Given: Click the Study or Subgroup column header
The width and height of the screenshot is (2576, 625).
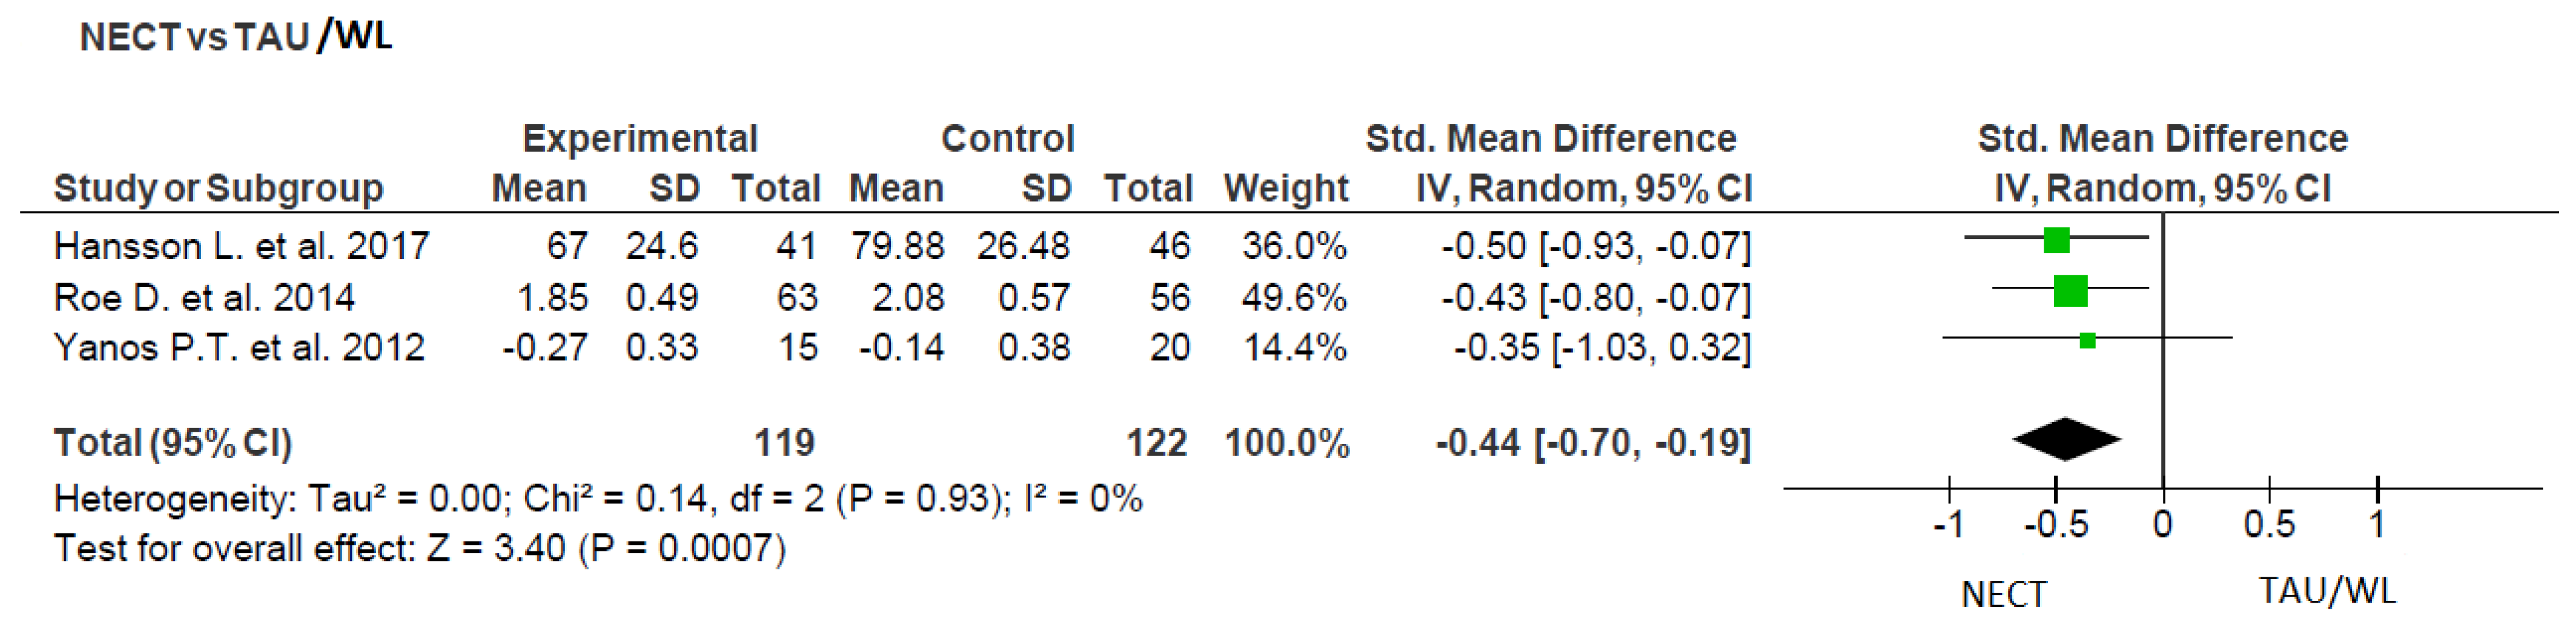Looking at the screenshot, I should (218, 188).
